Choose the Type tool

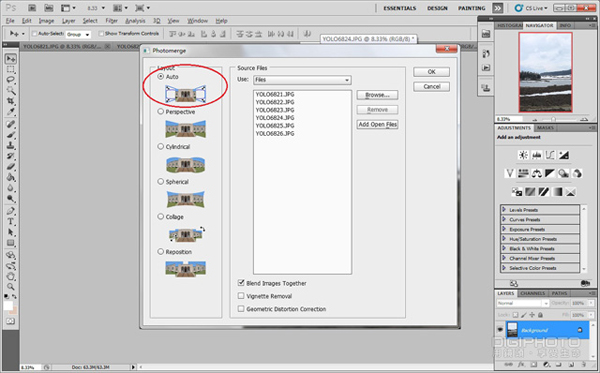[11, 222]
